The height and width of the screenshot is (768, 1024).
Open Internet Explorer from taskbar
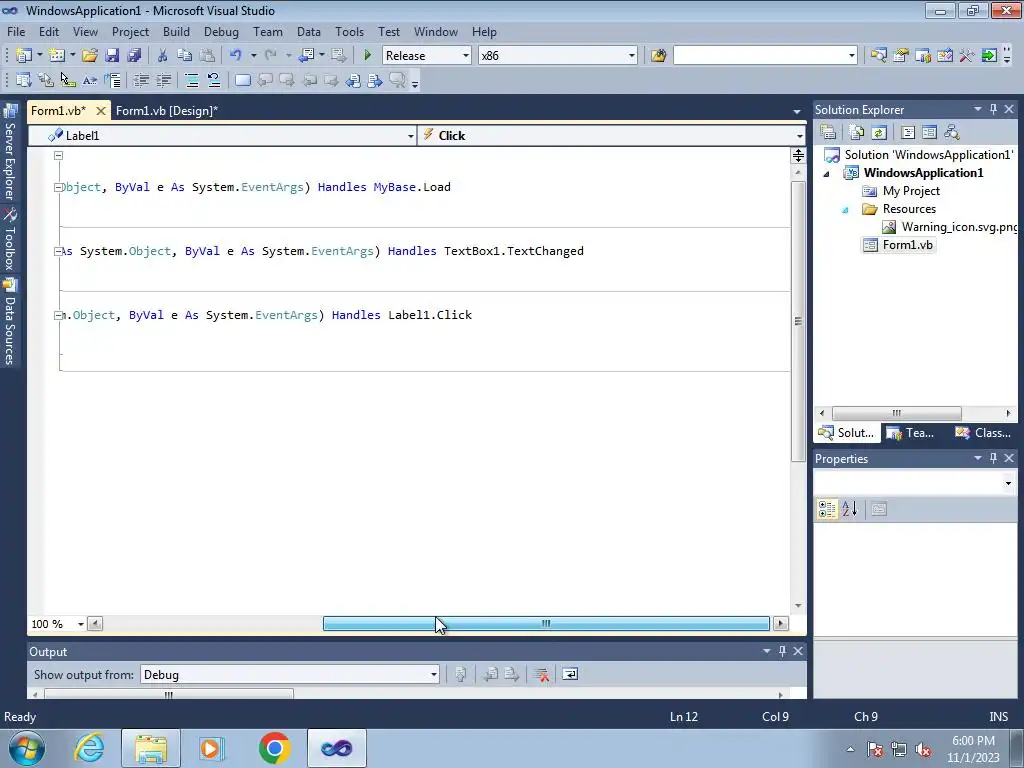point(89,748)
